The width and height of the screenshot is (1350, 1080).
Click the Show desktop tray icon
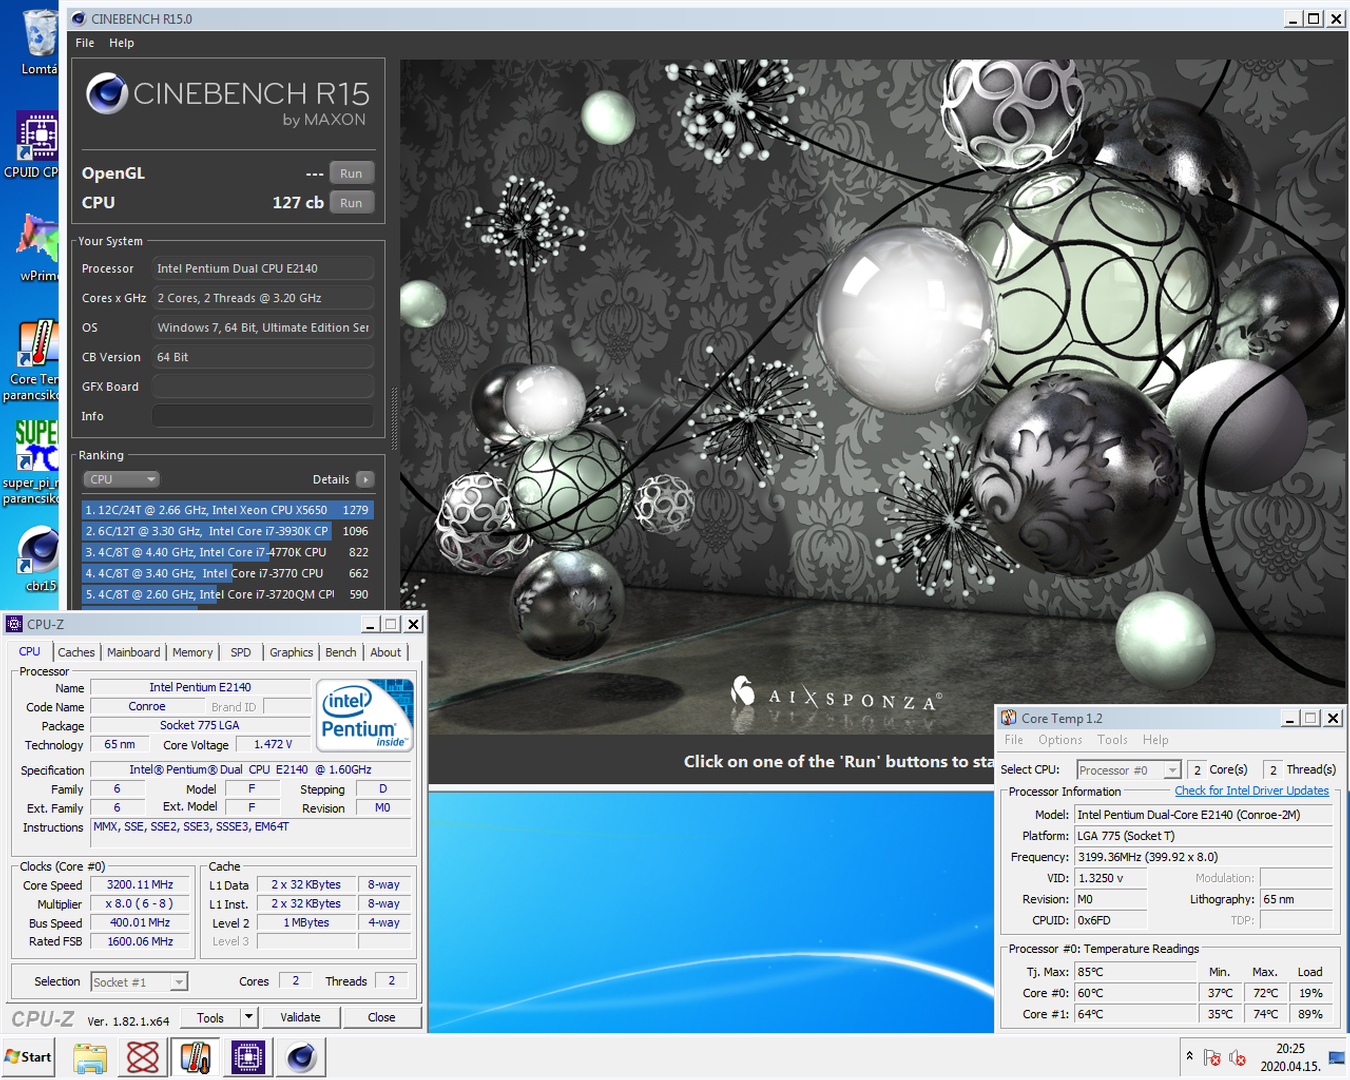pyautogui.click(x=1337, y=1057)
